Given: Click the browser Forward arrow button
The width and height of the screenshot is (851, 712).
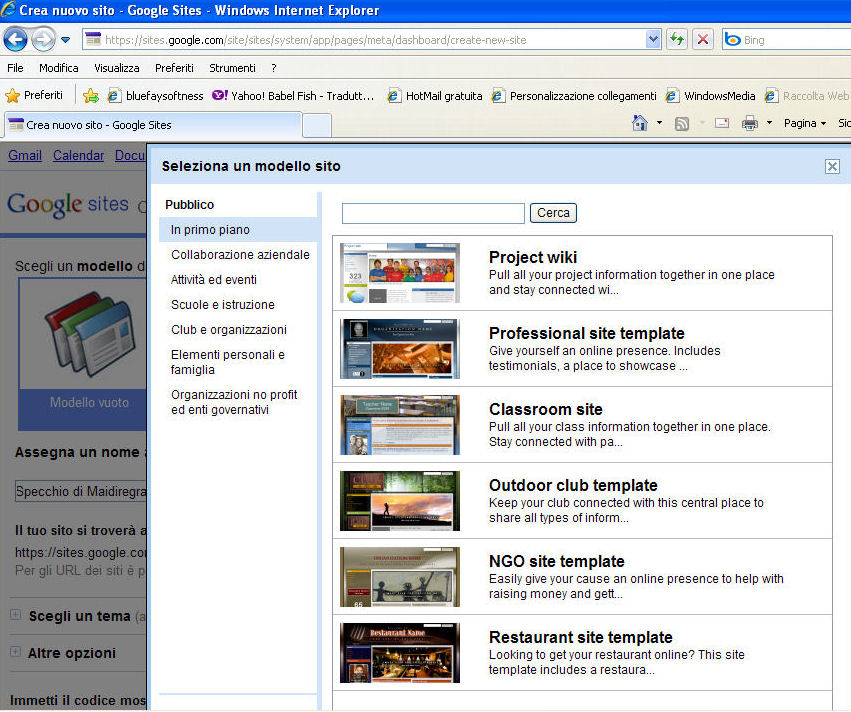Looking at the screenshot, I should [43, 40].
